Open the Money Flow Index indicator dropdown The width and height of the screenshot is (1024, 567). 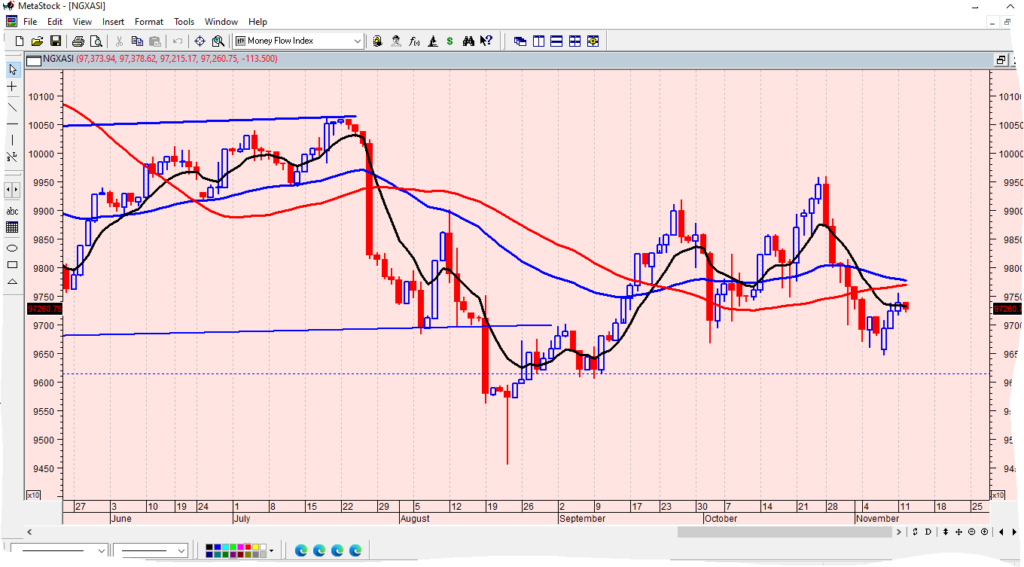click(x=357, y=41)
